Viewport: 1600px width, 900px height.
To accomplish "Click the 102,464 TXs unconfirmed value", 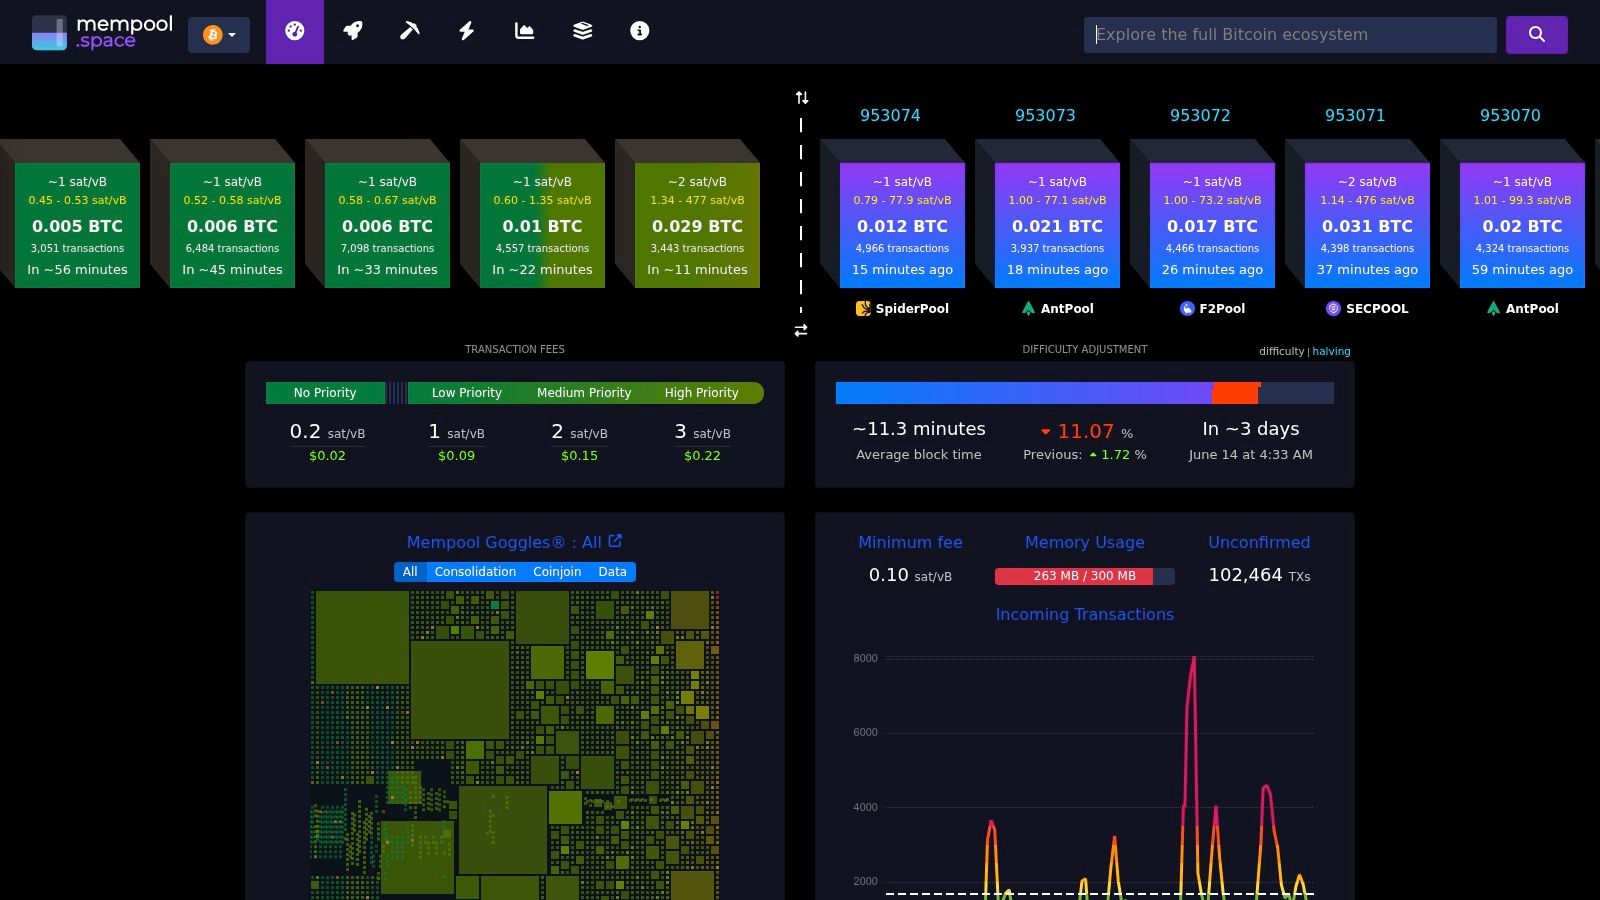I will tap(1259, 575).
